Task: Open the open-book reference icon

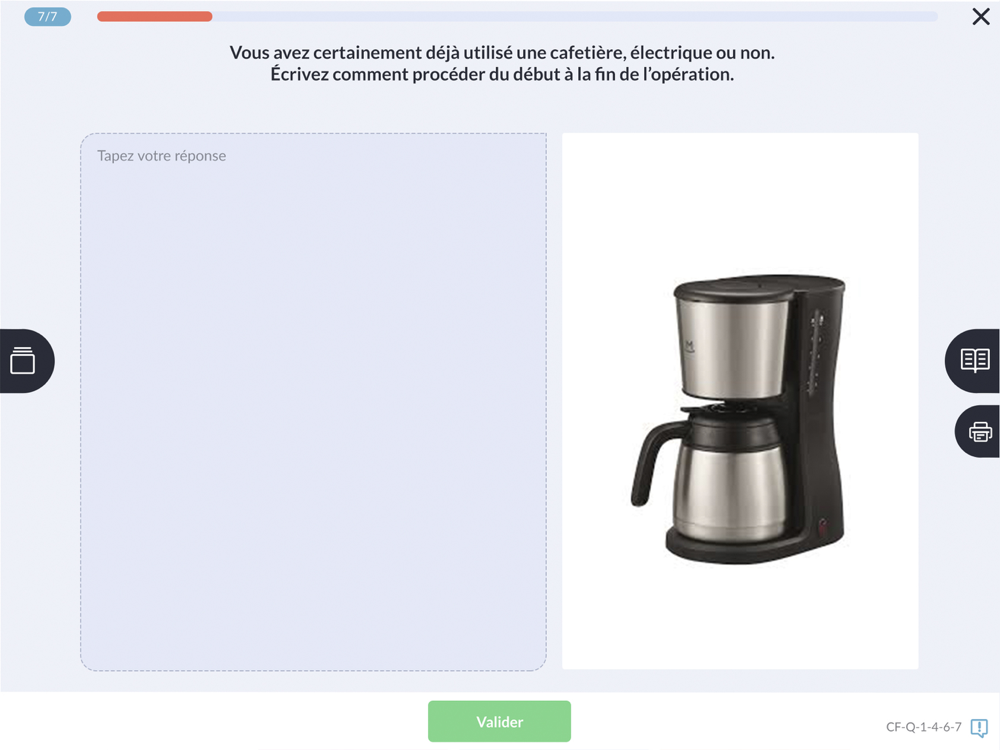Action: click(x=975, y=360)
